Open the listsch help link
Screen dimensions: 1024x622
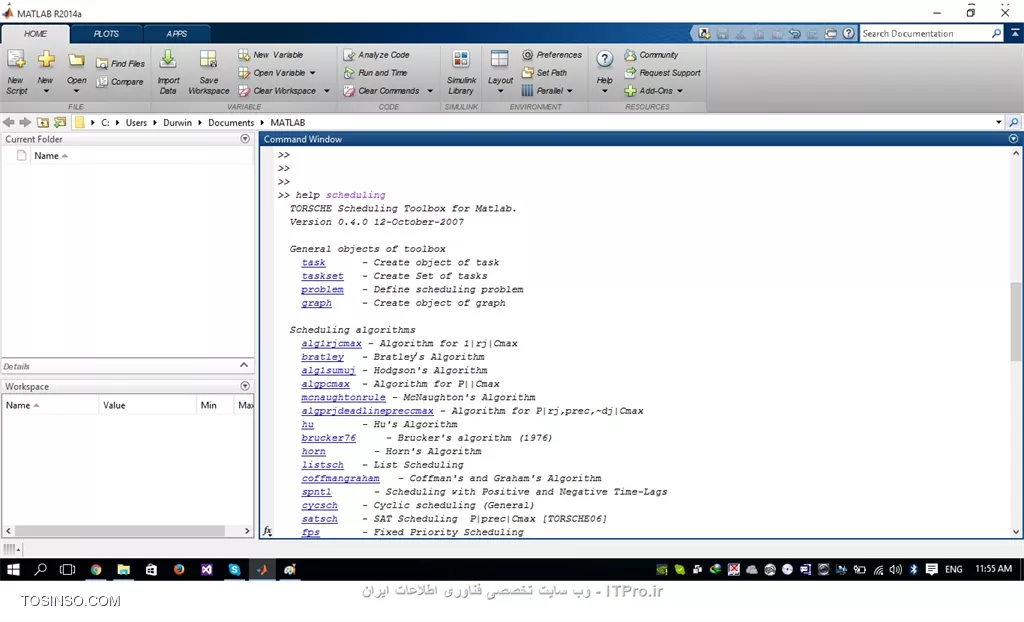pos(322,465)
